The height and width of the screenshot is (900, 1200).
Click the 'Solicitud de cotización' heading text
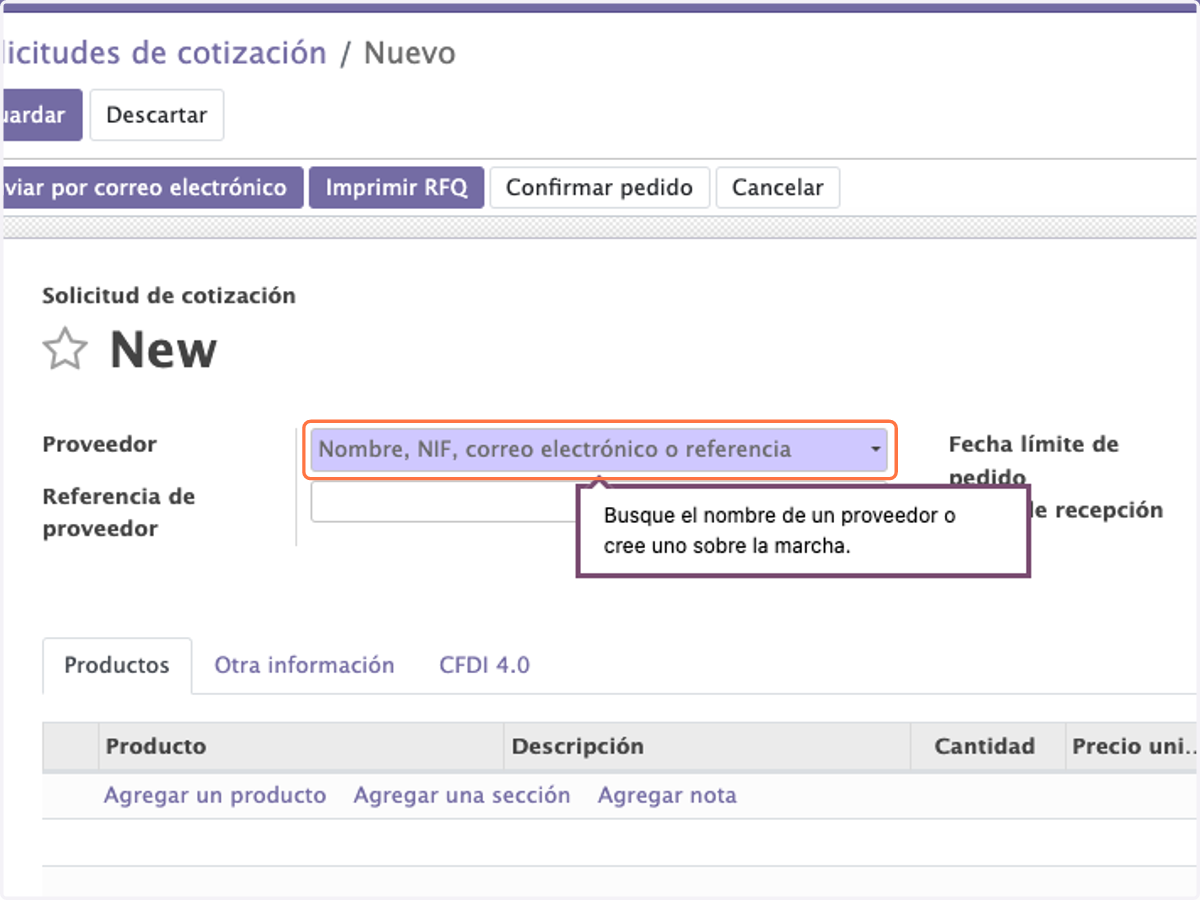point(169,296)
